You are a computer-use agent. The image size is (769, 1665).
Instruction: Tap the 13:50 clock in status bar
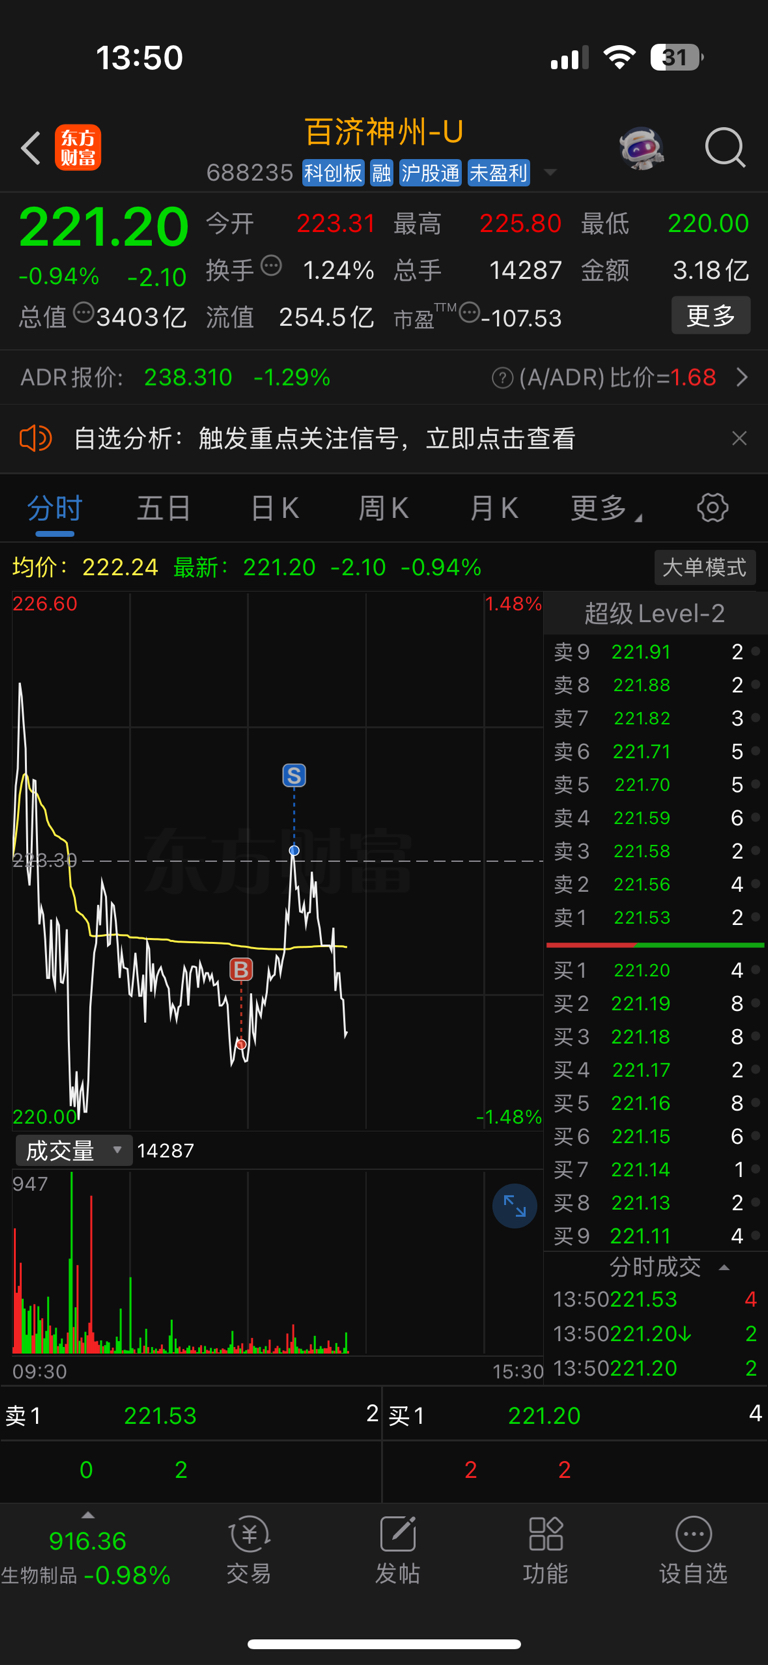pos(140,57)
